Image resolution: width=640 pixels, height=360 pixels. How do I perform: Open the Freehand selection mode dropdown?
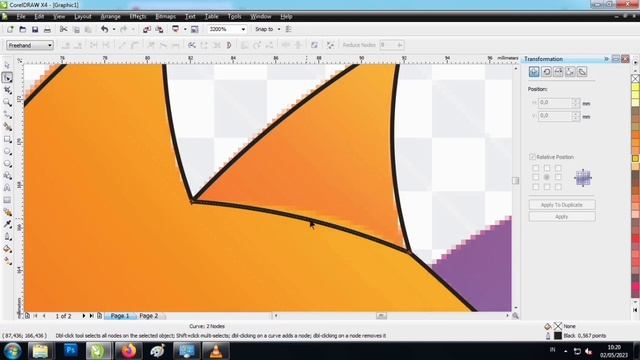pyautogui.click(x=50, y=45)
